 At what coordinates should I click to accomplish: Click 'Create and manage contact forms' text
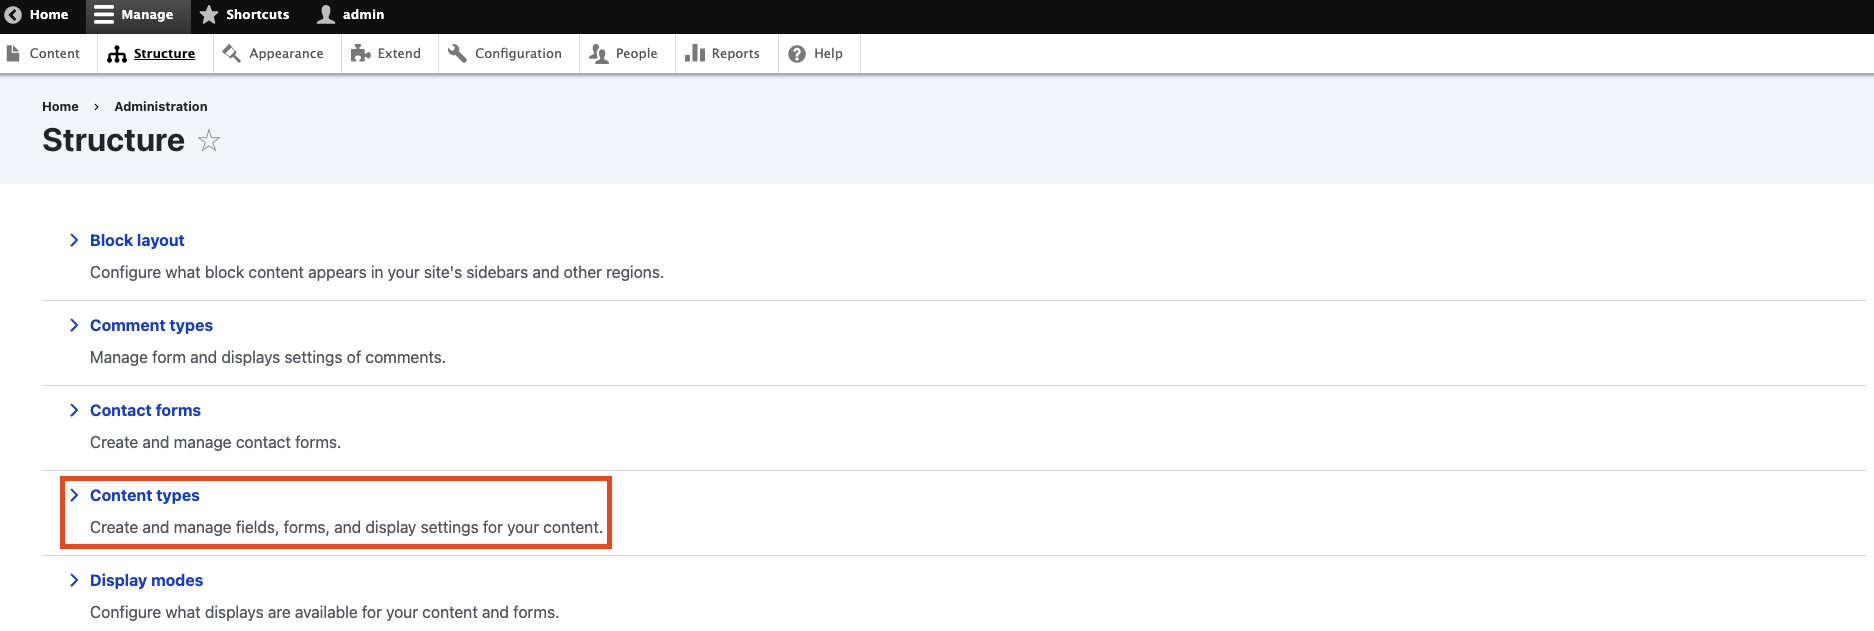[214, 442]
